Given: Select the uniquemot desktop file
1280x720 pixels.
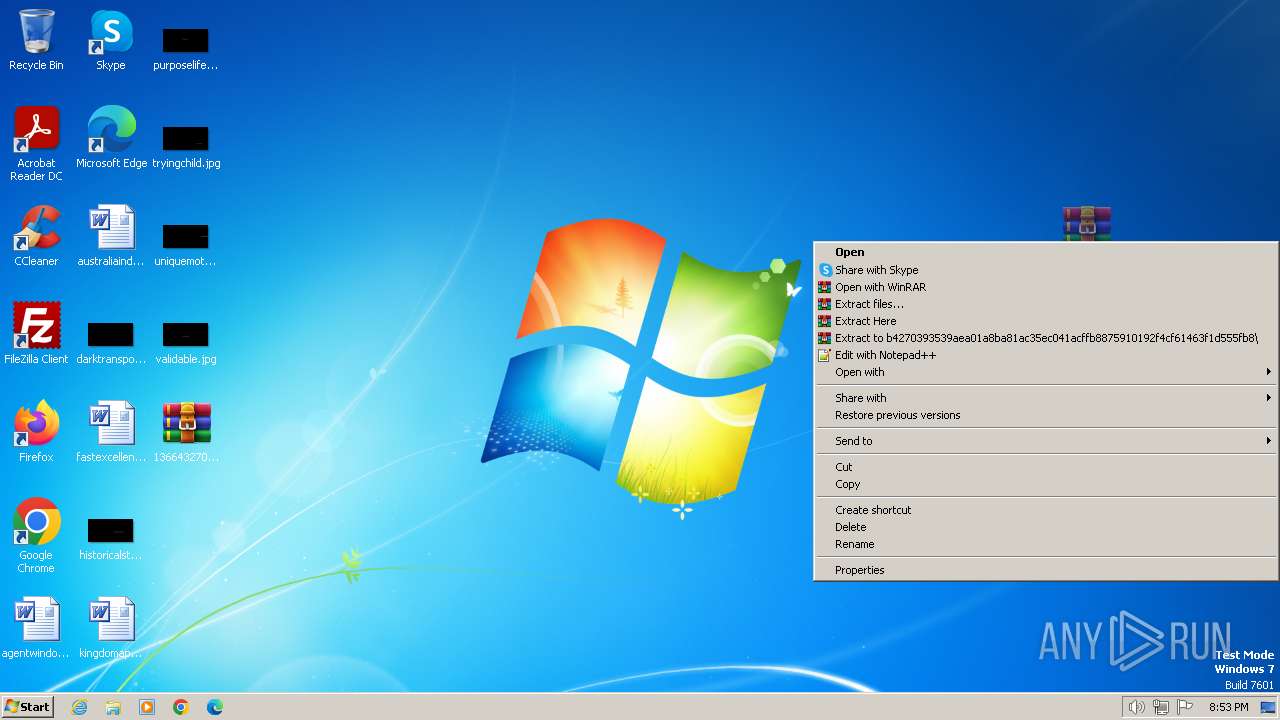Looking at the screenshot, I should click(185, 244).
